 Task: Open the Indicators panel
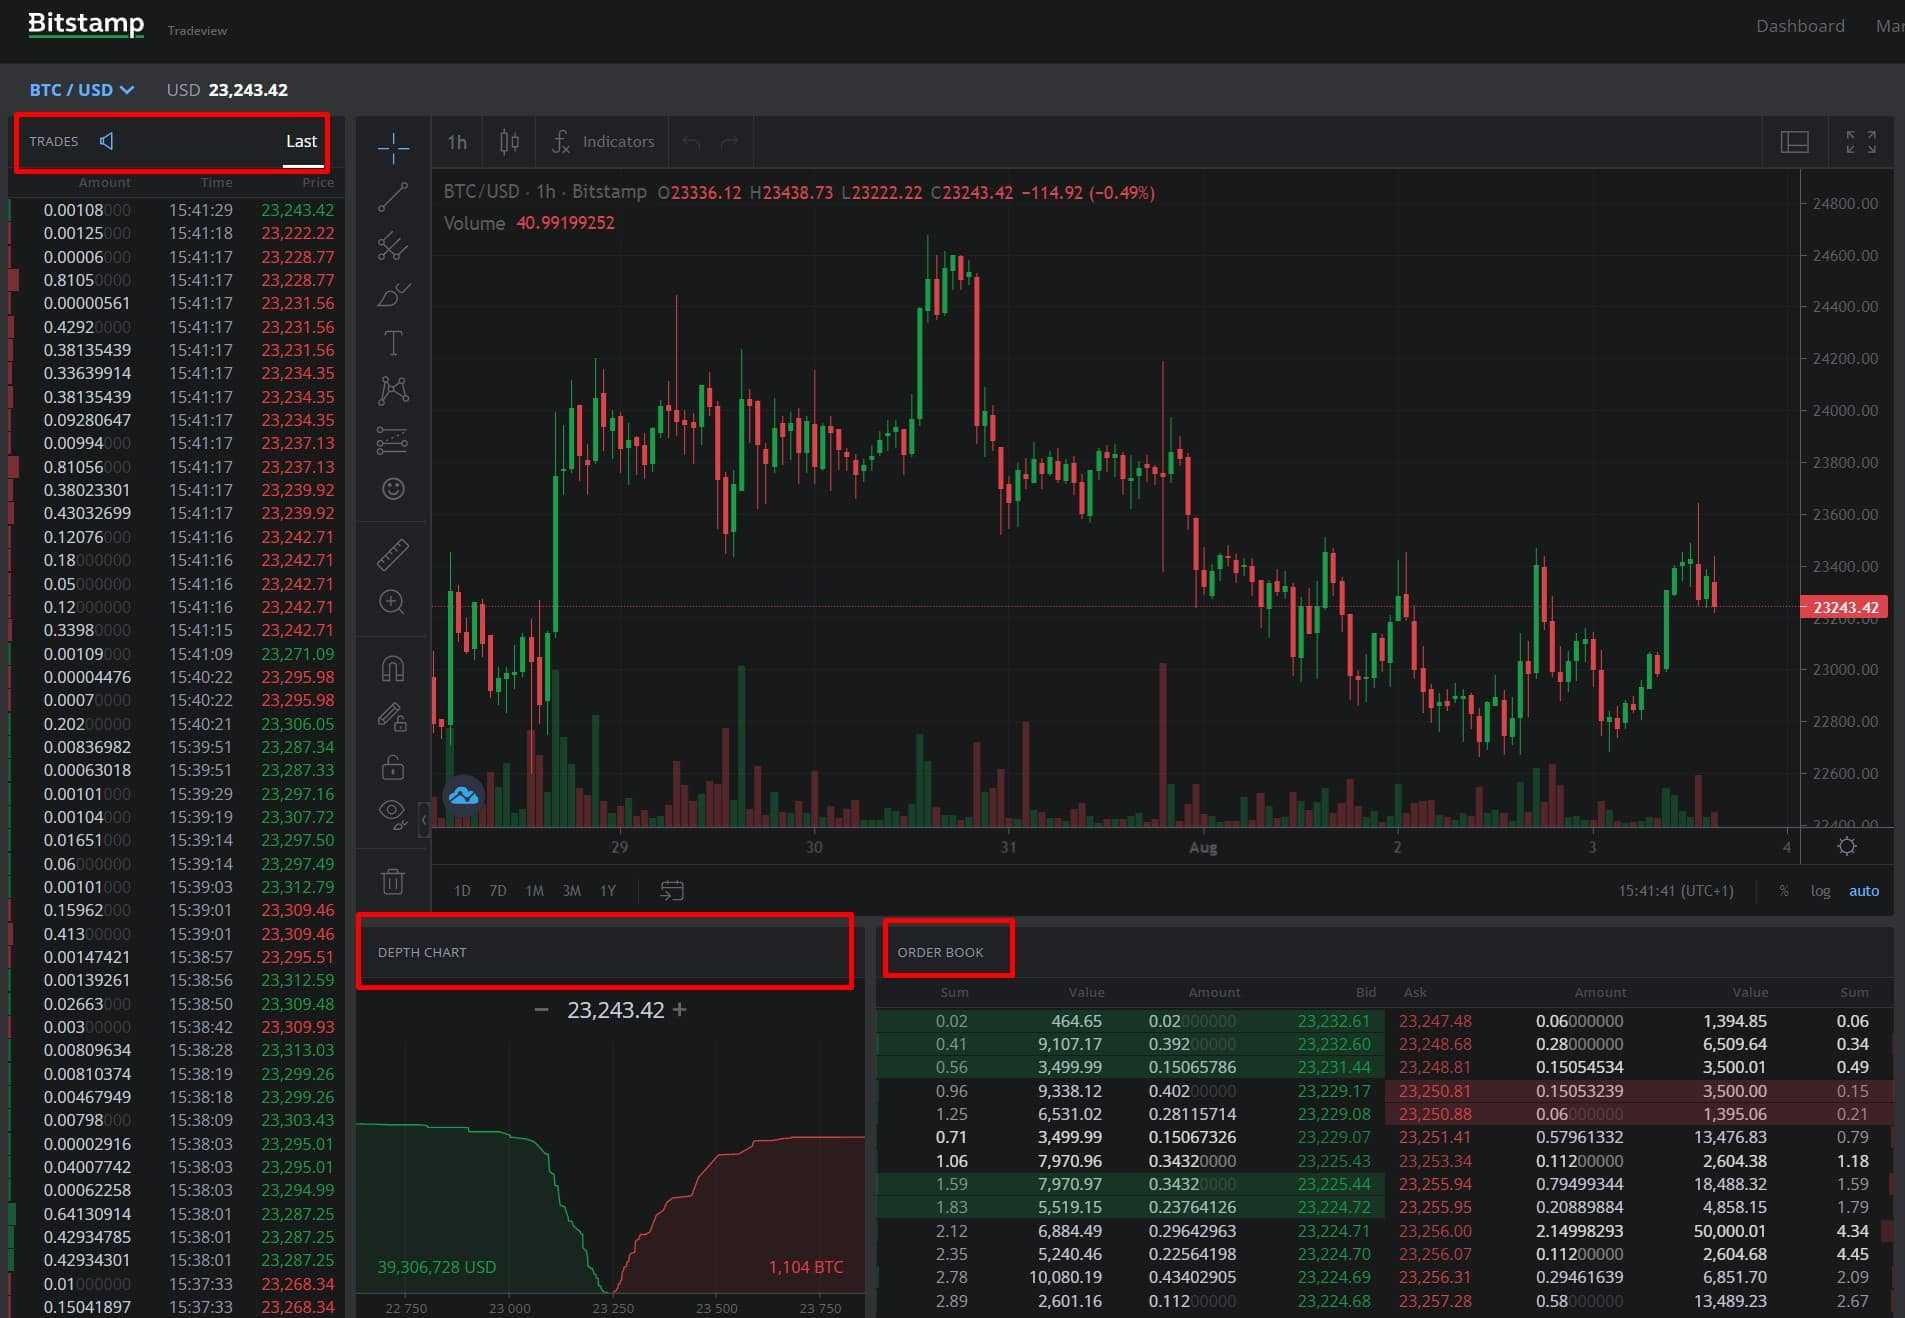click(x=604, y=142)
